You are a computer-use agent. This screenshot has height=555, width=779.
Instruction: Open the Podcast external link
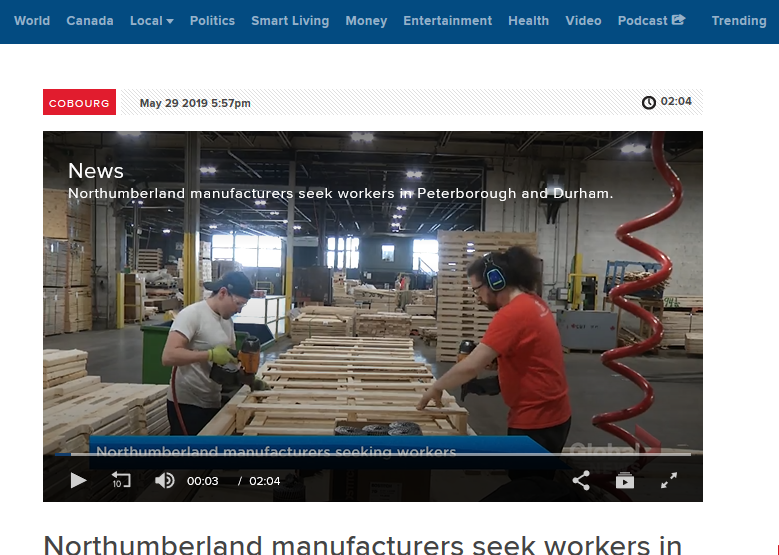pyautogui.click(x=651, y=21)
